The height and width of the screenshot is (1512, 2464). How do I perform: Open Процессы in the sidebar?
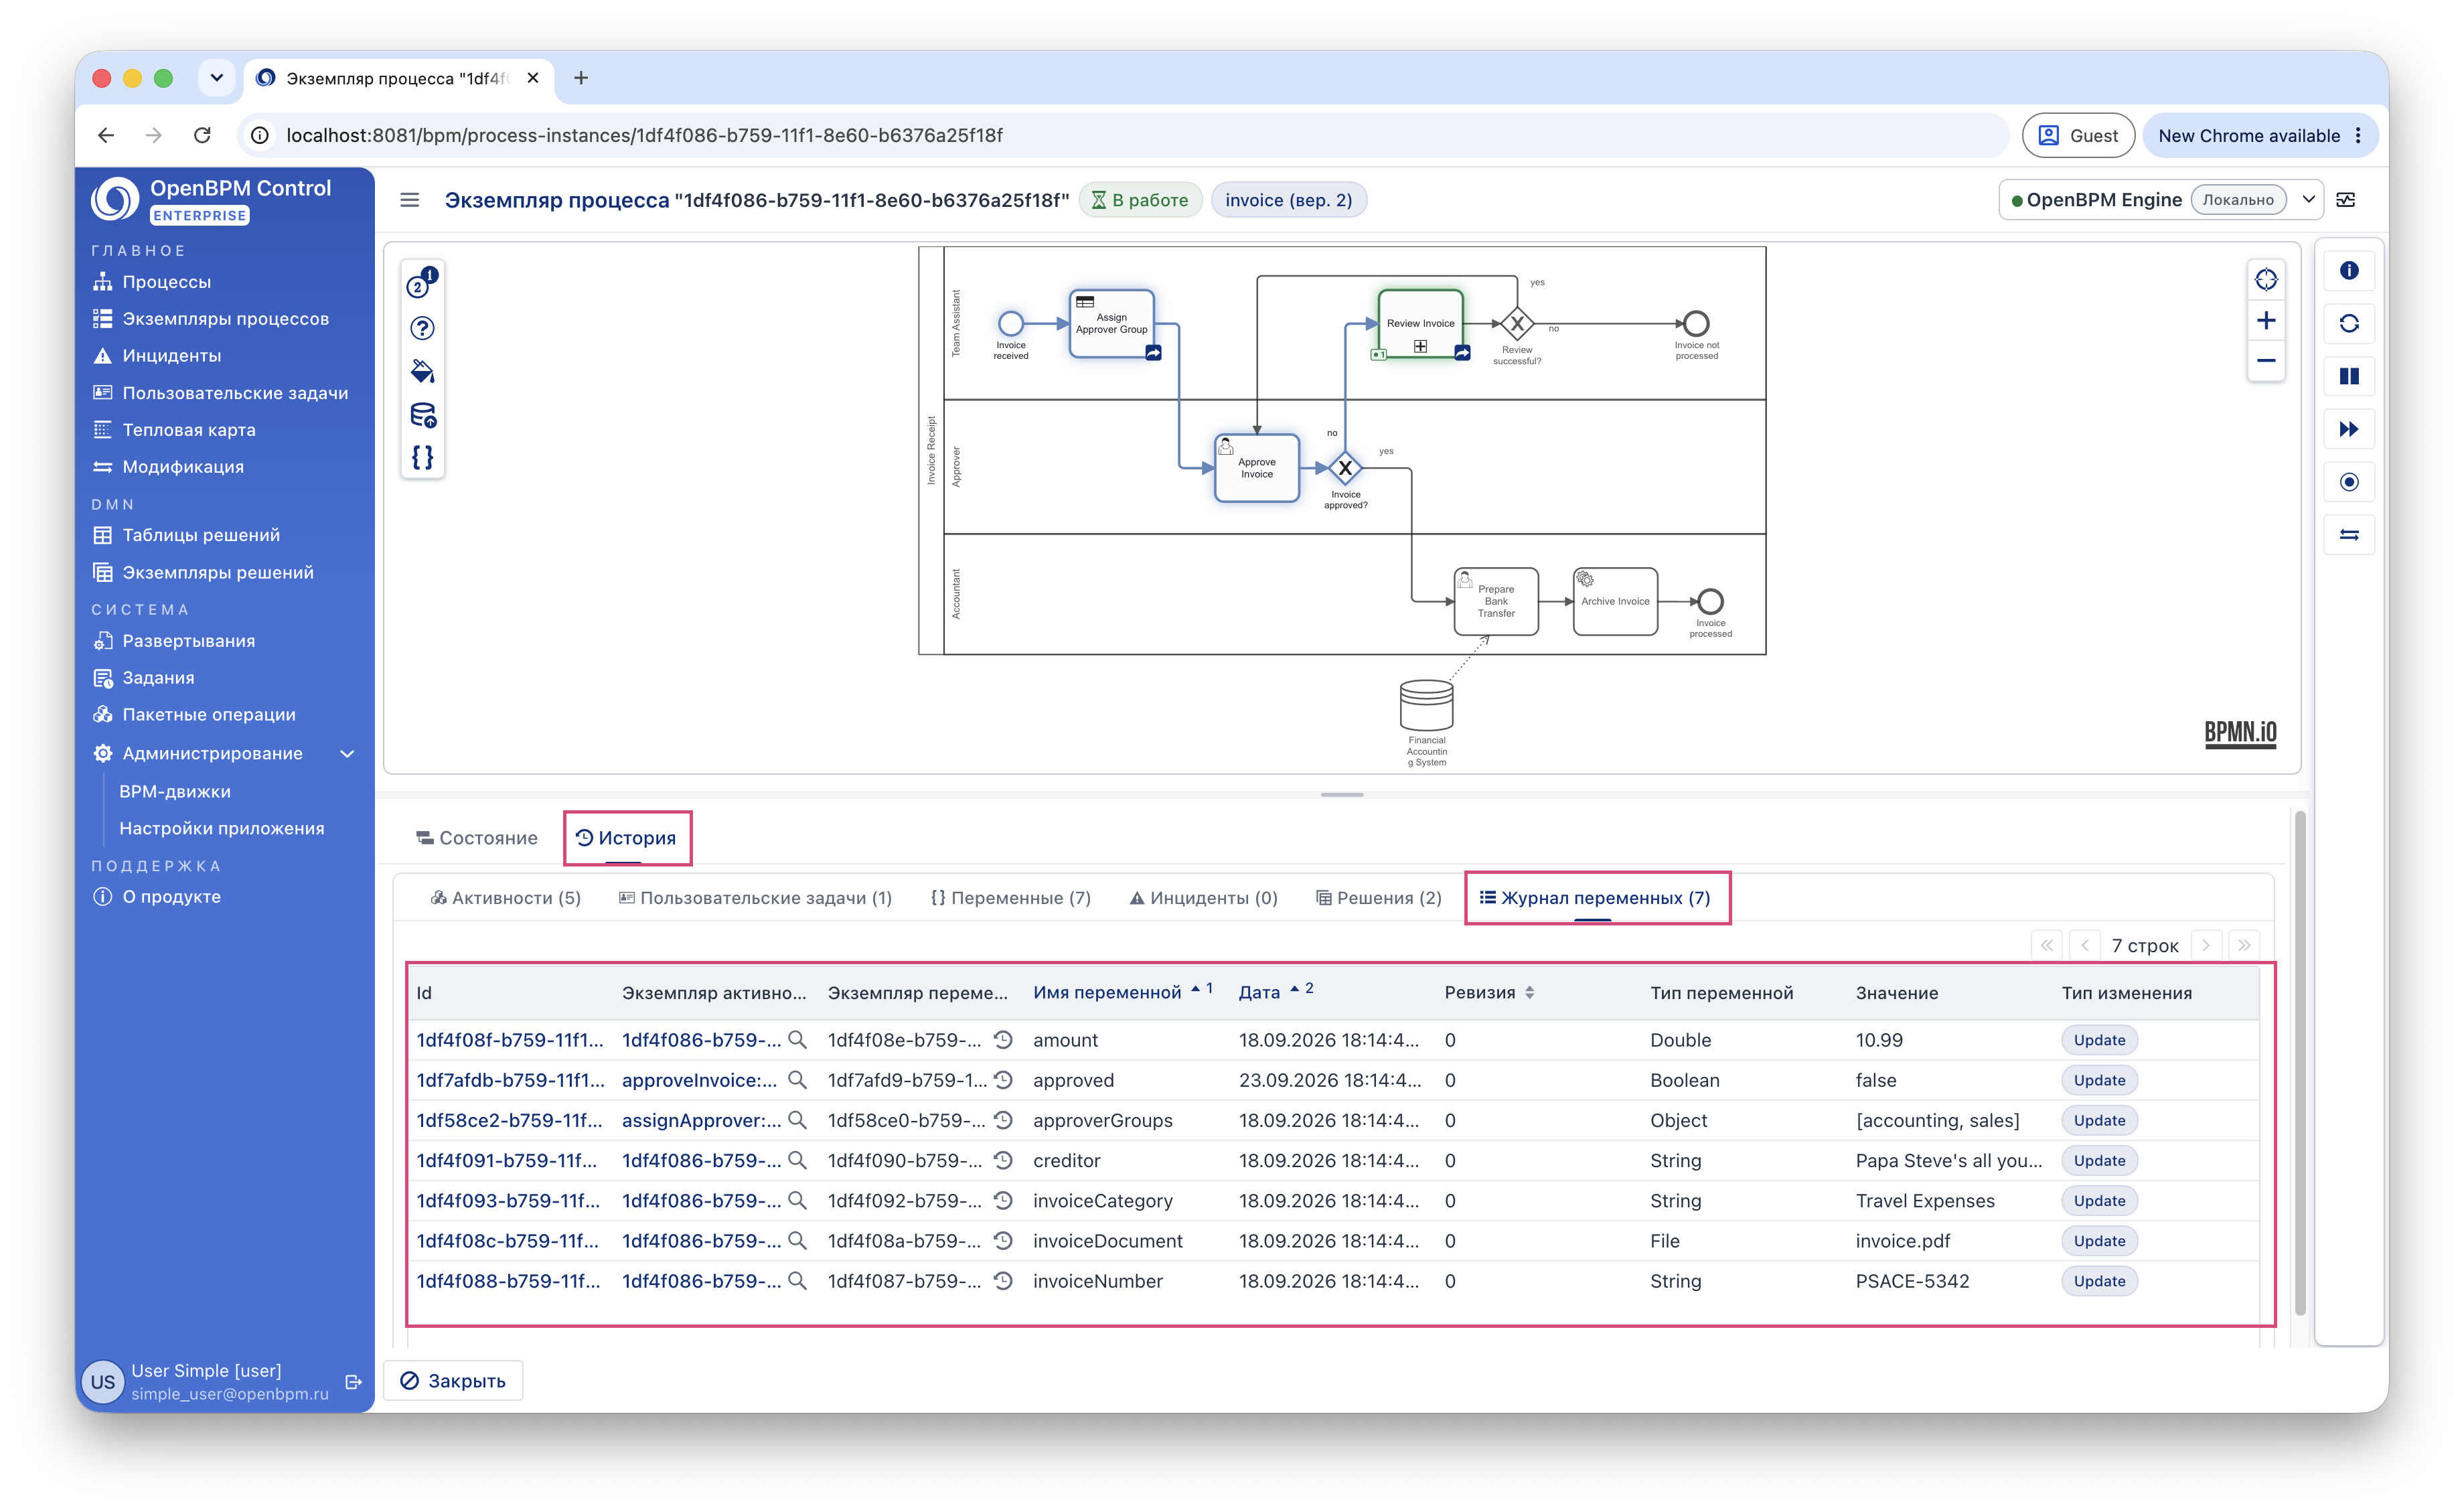click(166, 282)
